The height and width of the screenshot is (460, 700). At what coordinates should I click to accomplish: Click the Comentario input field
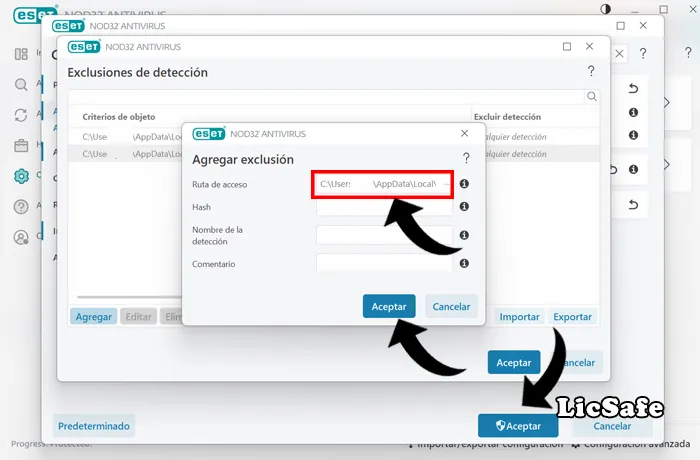pyautogui.click(x=384, y=263)
